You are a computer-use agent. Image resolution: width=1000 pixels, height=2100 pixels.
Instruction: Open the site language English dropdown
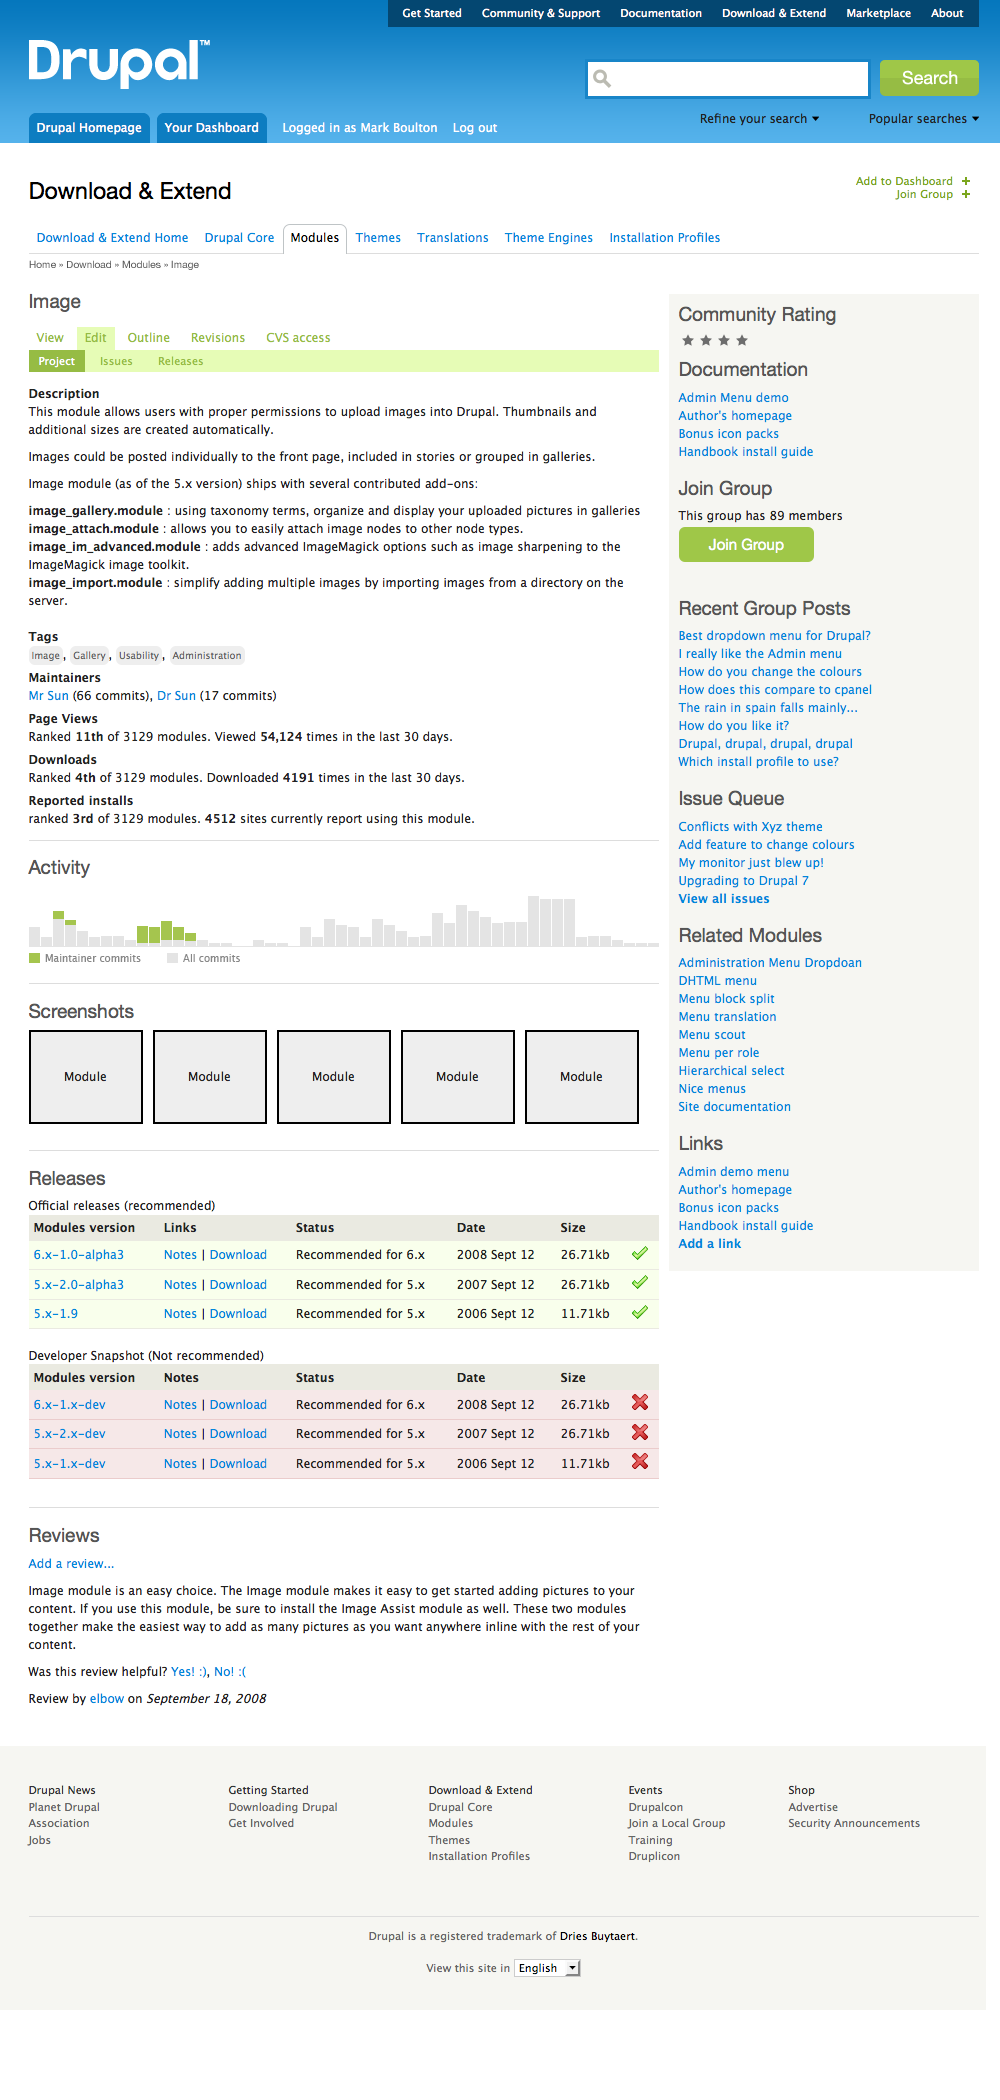pyautogui.click(x=547, y=1968)
